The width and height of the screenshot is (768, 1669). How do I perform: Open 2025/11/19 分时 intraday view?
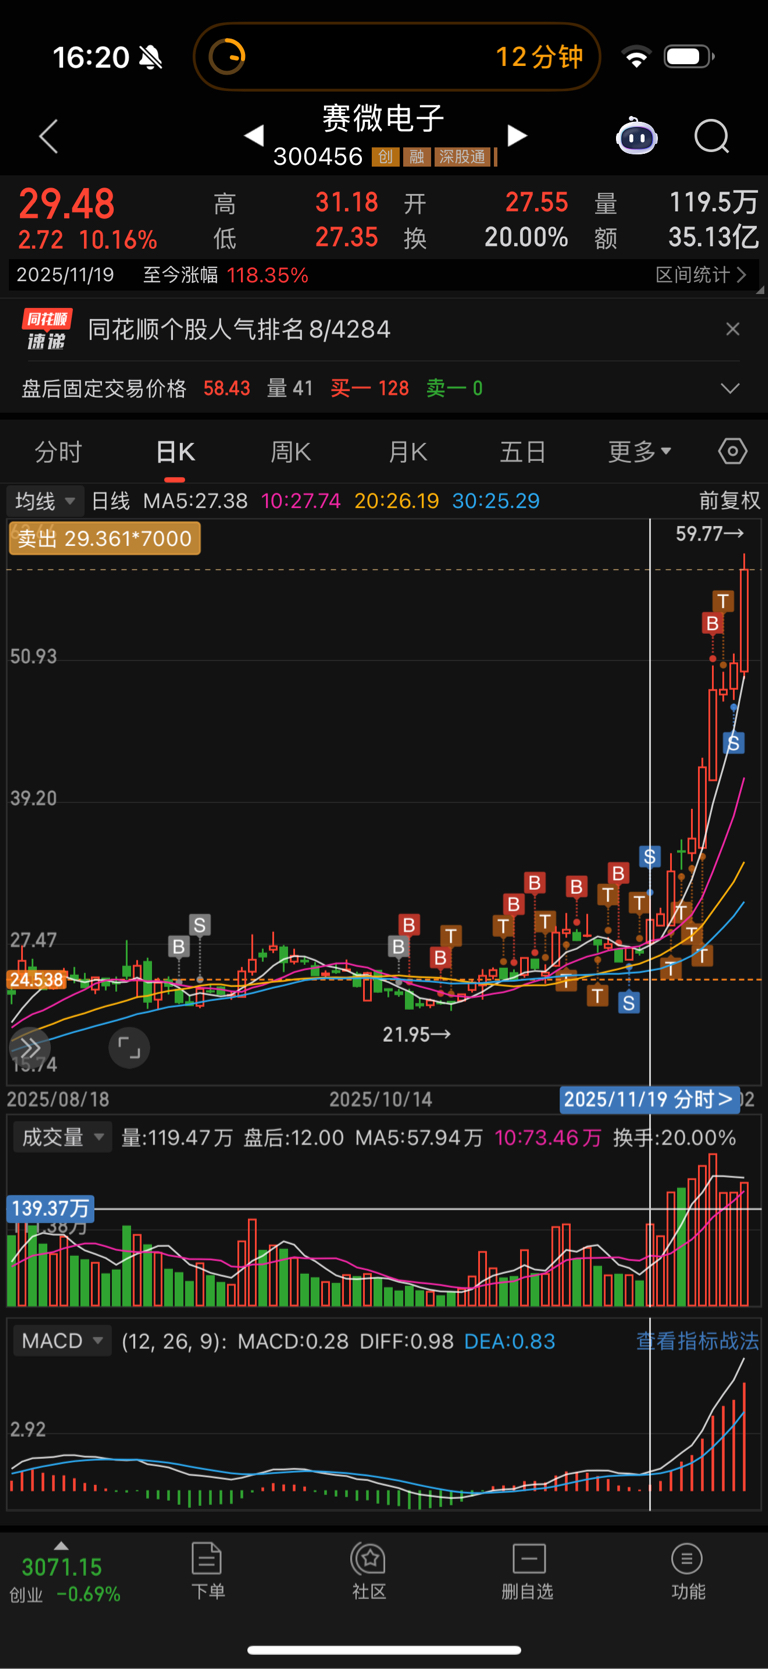click(649, 1100)
